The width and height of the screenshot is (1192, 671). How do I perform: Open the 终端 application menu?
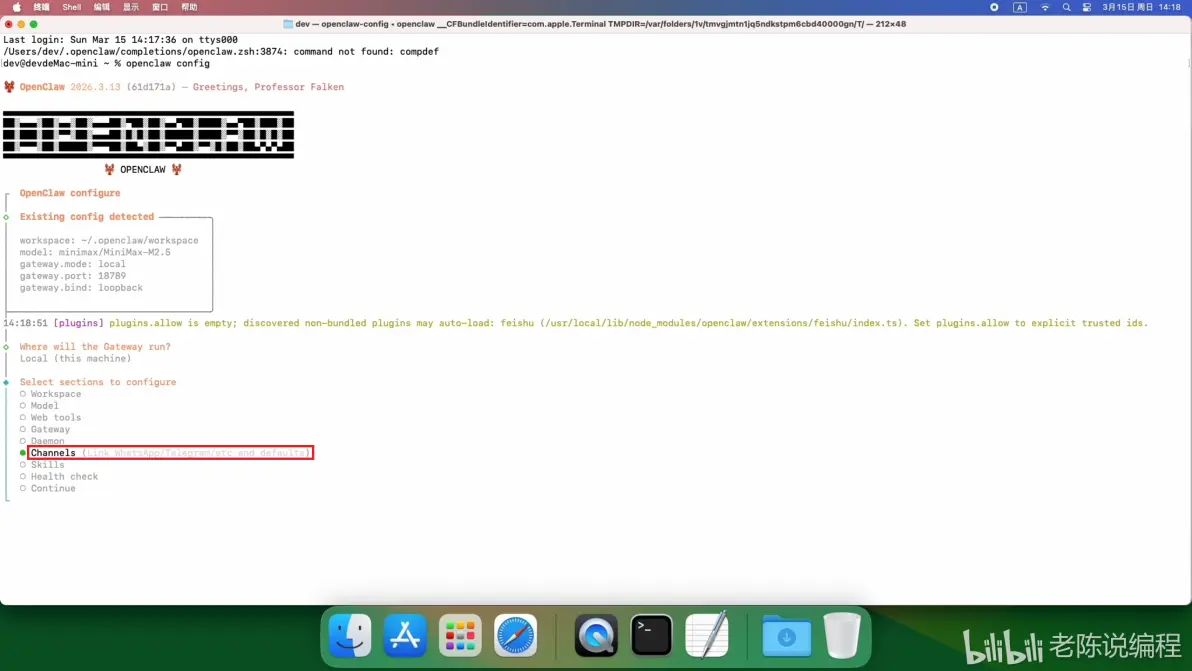point(41,7)
